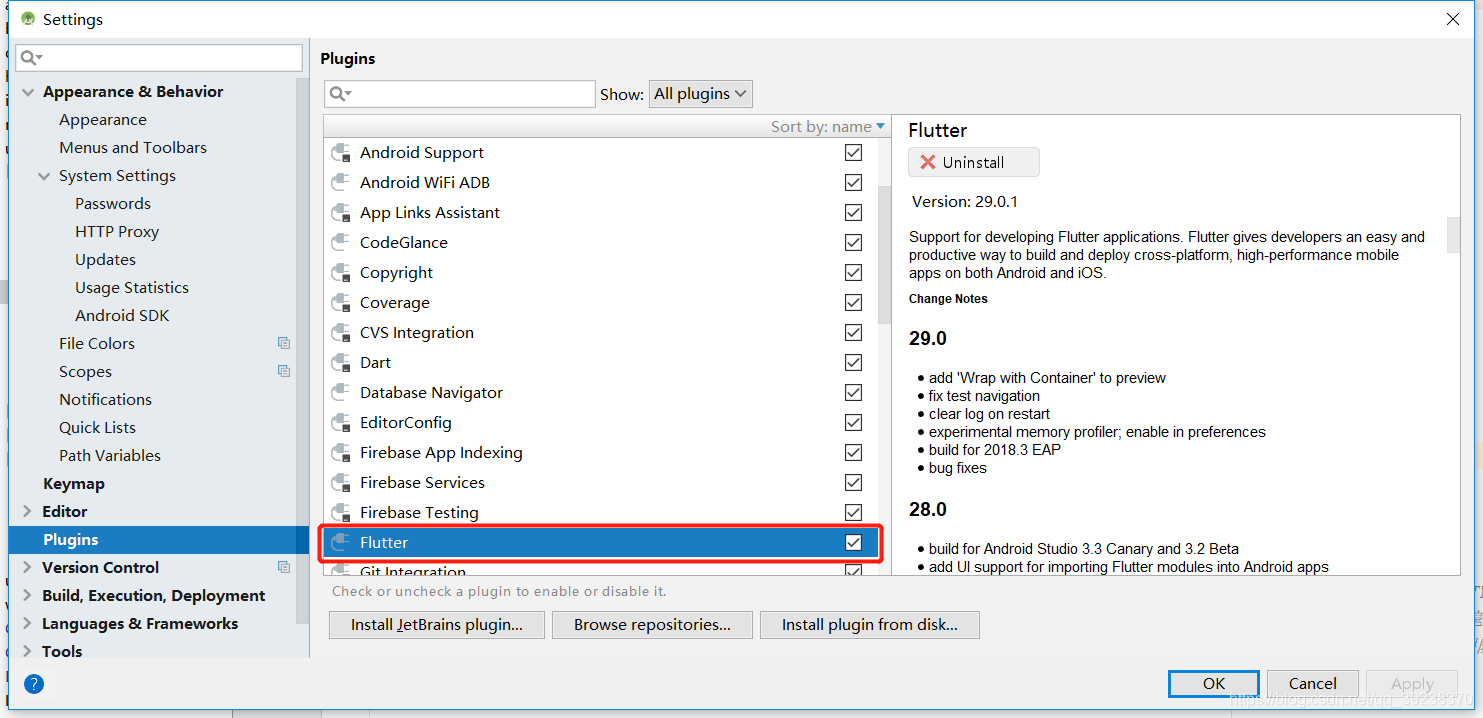Click the File Colors project-level icon
This screenshot has height=718, width=1483.
point(284,343)
